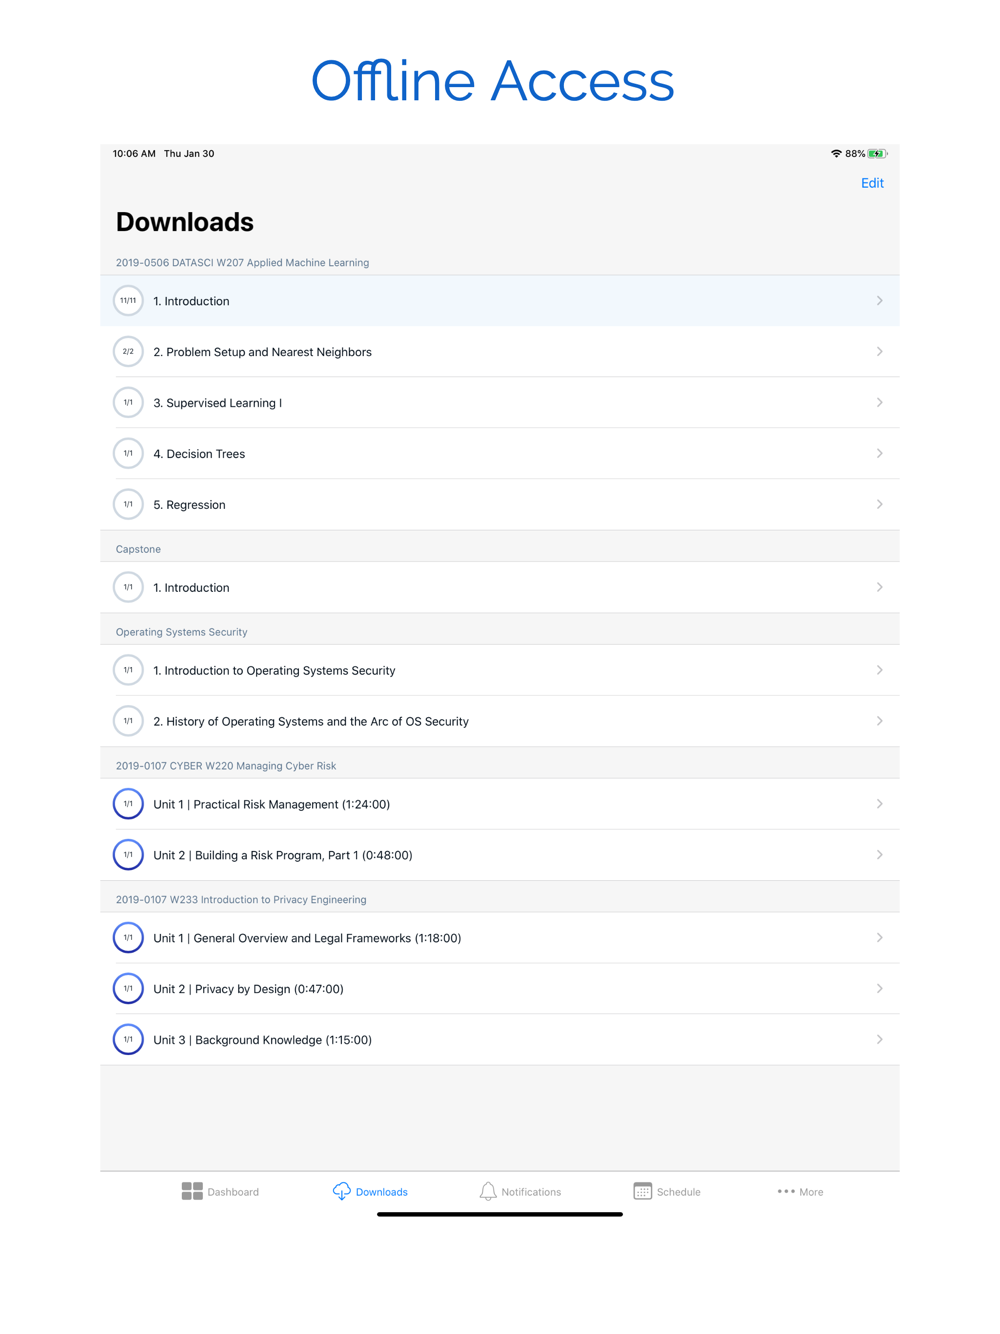Expand chevron on Decision Trees row
The width and height of the screenshot is (1000, 1334).
point(880,454)
